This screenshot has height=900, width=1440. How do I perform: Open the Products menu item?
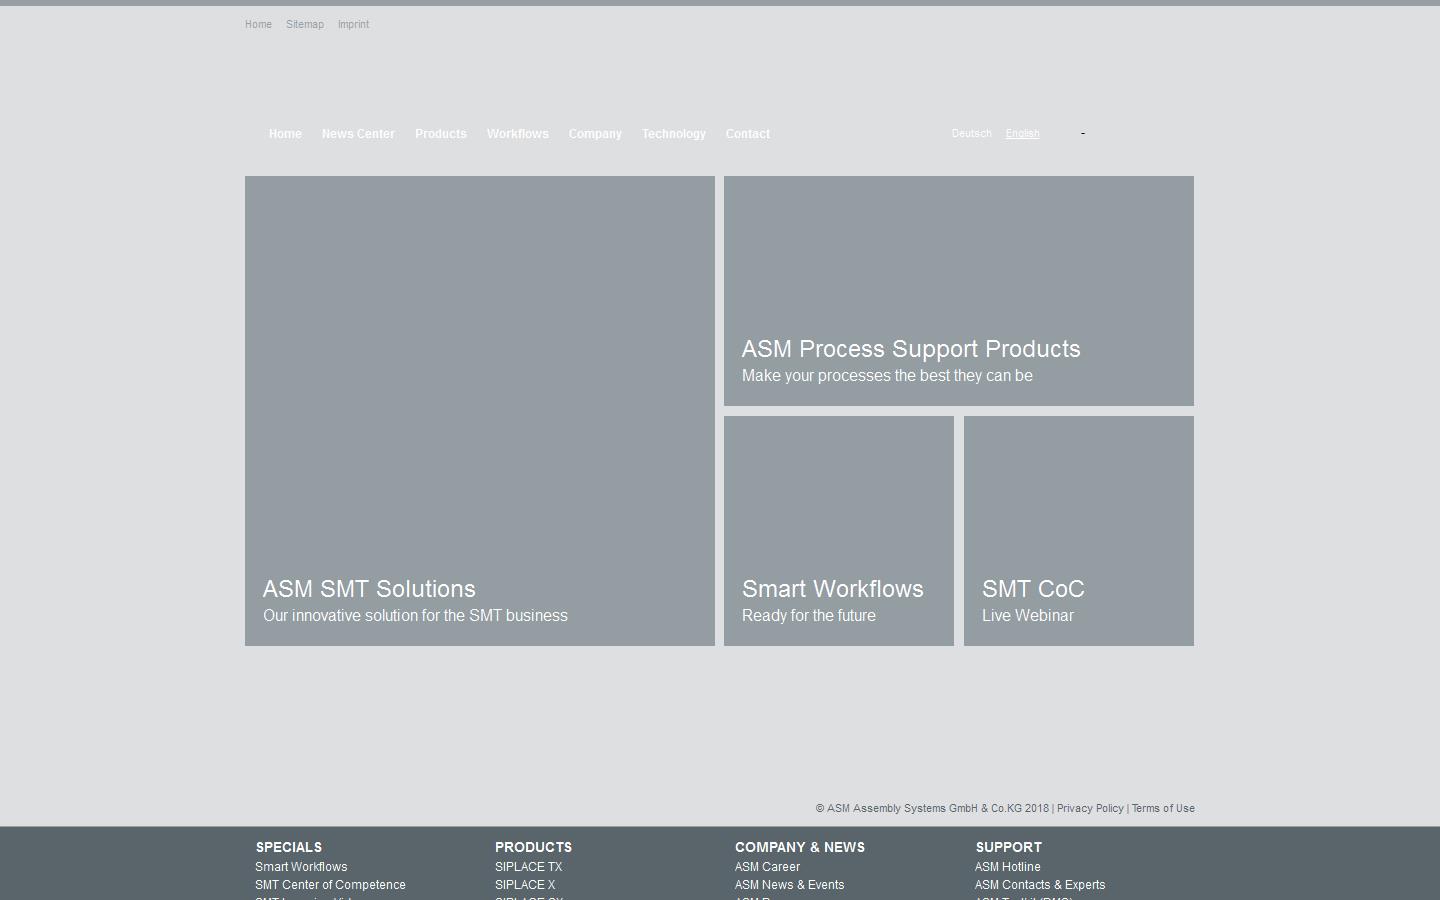pos(440,134)
